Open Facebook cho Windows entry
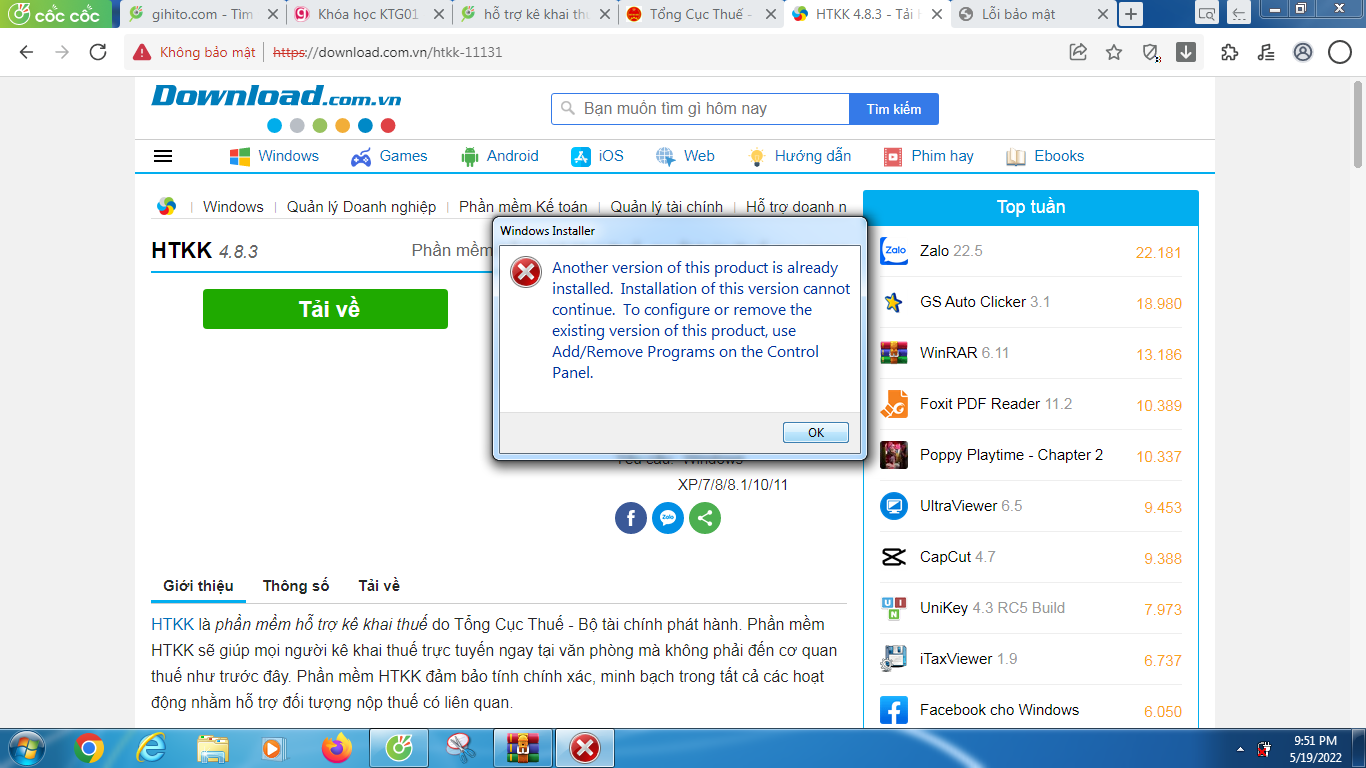Image resolution: width=1366 pixels, height=768 pixels. [1000, 710]
